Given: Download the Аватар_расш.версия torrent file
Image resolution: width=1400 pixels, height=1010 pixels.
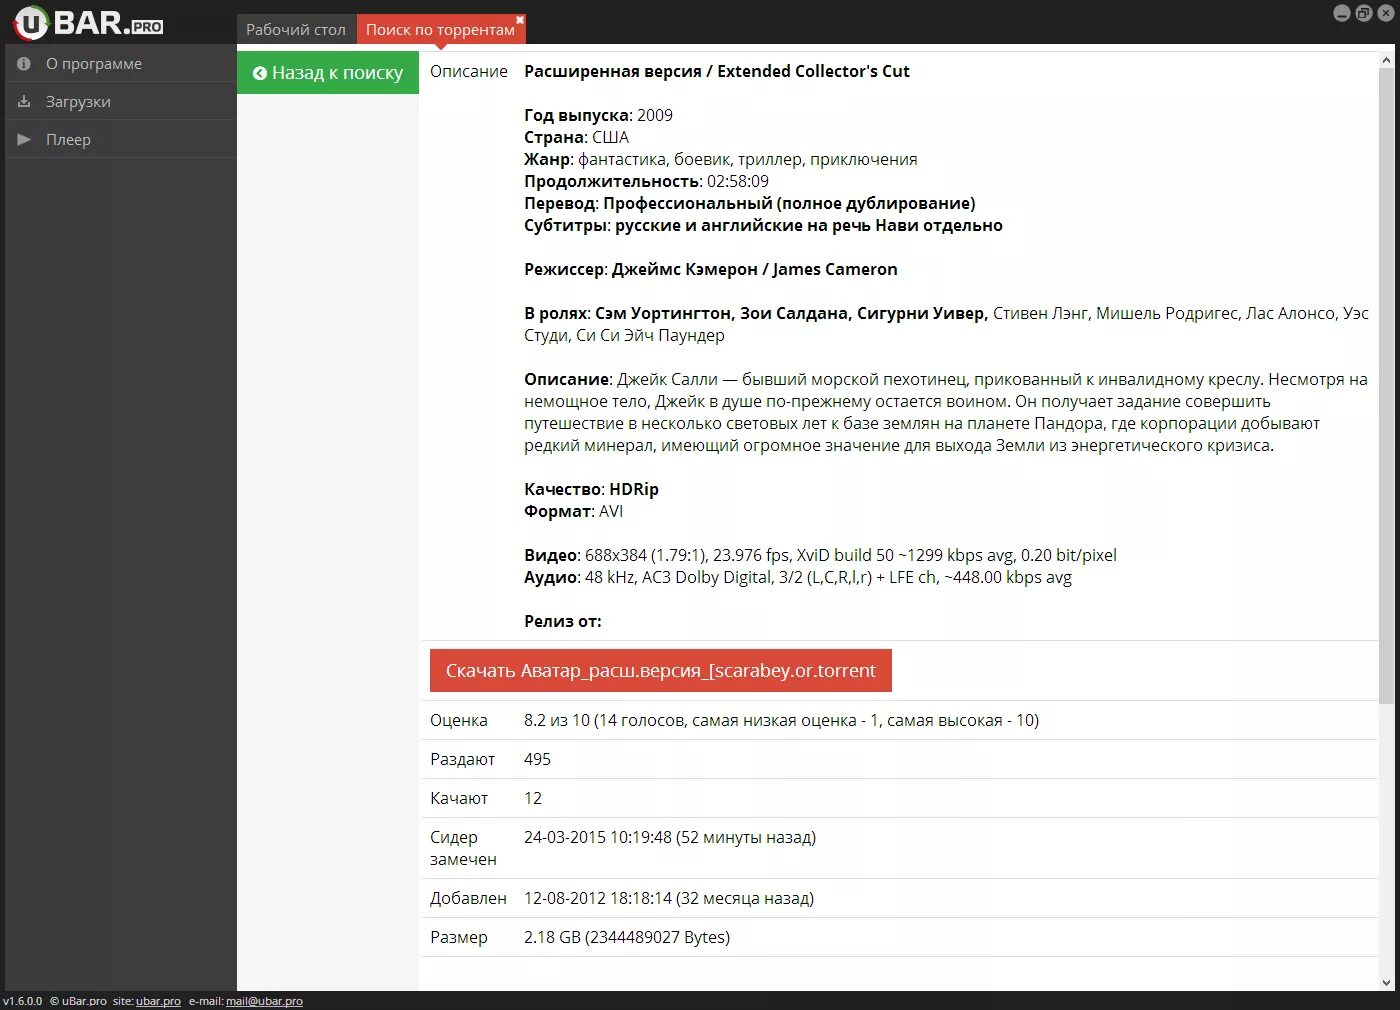Looking at the screenshot, I should (x=661, y=670).
